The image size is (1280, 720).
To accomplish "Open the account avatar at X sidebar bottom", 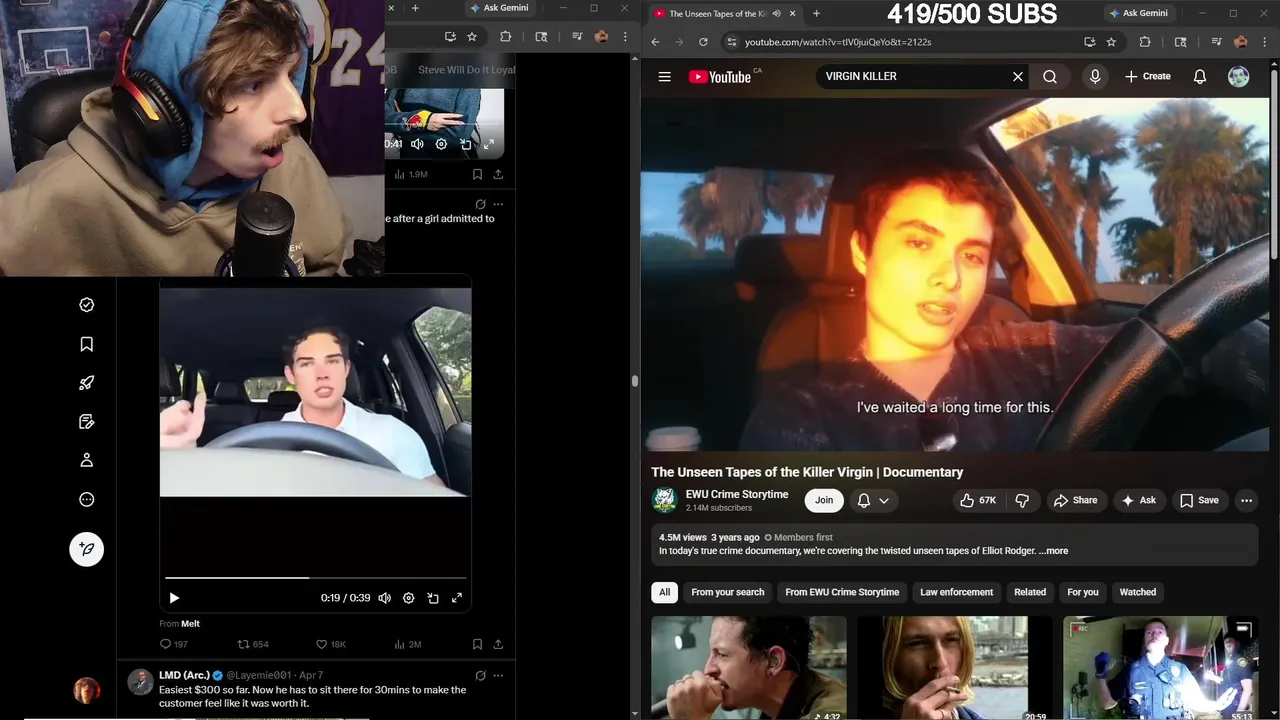I will coord(87,690).
